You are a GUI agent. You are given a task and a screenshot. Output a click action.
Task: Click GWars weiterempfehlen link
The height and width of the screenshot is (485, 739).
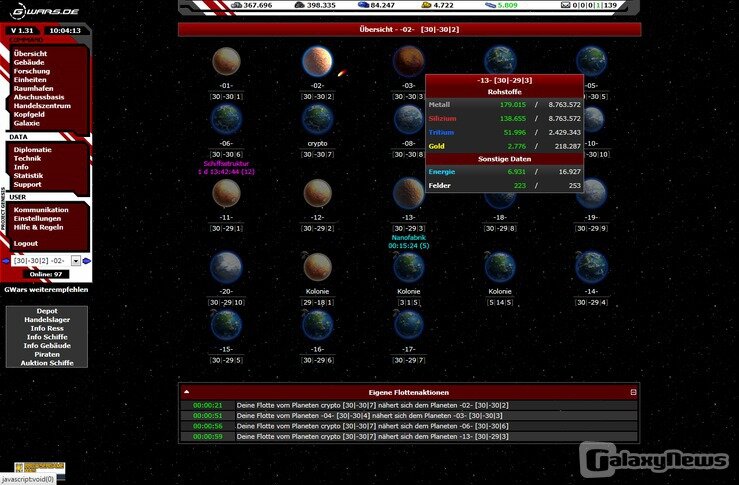(x=46, y=290)
